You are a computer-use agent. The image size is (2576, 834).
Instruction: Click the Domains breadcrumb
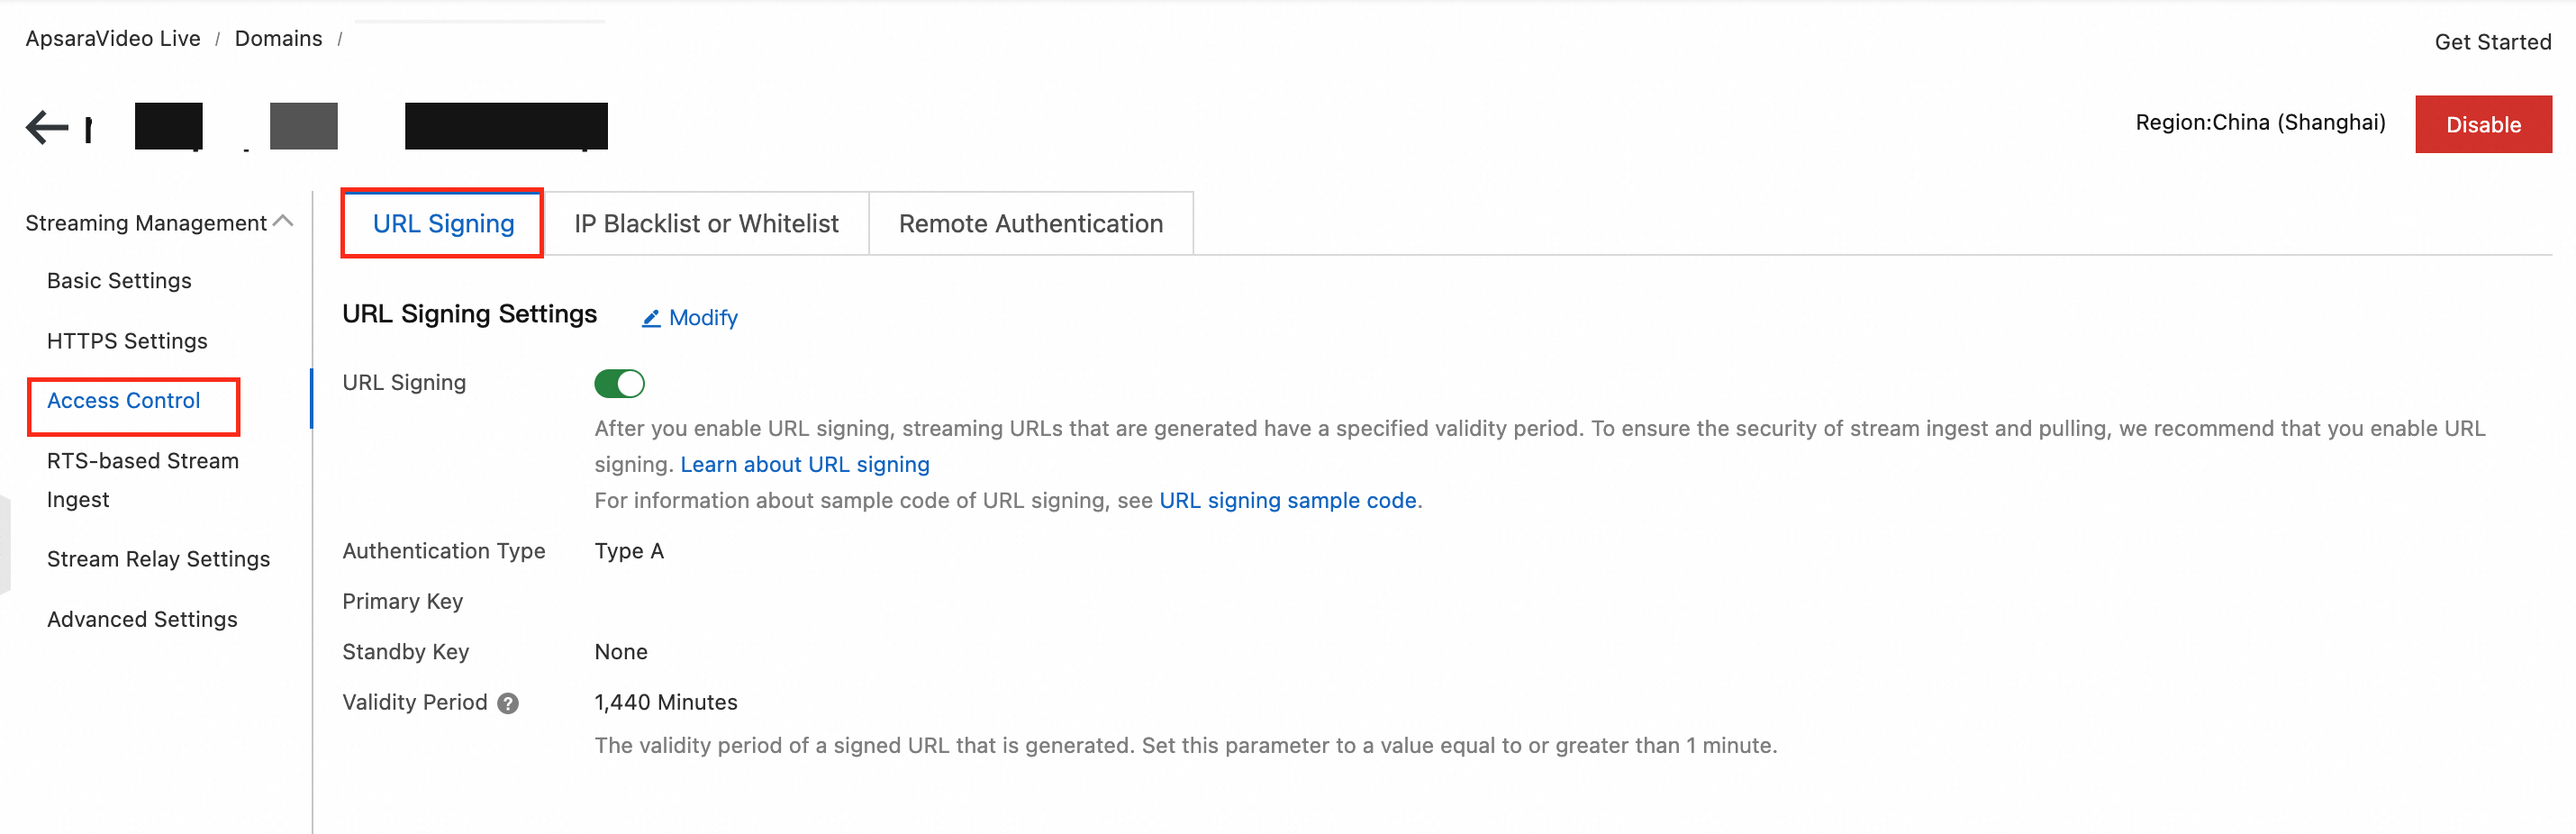tap(278, 38)
